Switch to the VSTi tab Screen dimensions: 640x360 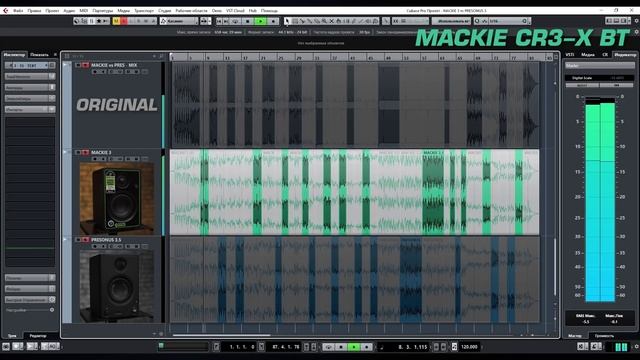[570, 54]
